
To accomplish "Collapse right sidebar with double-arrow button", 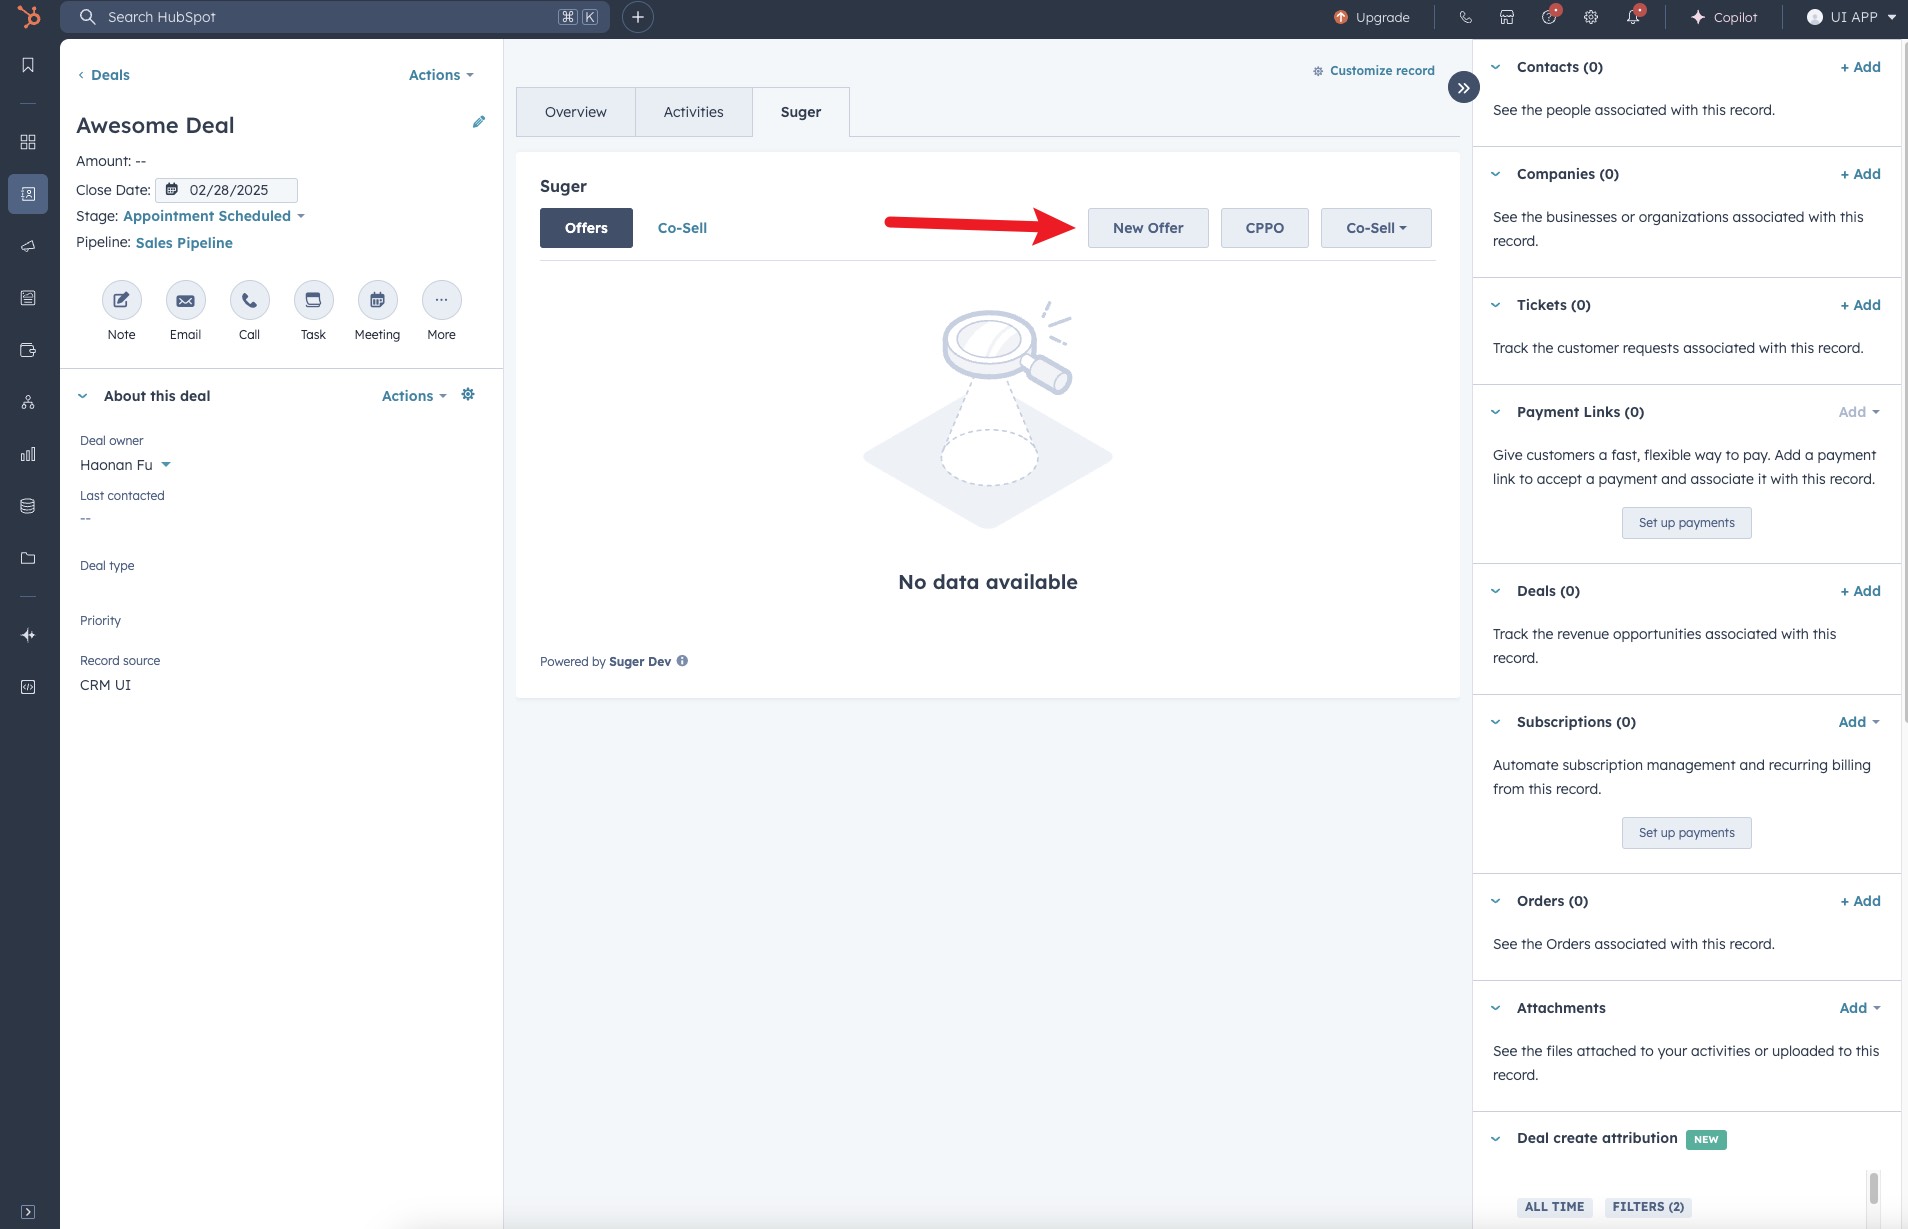I will (x=1463, y=88).
